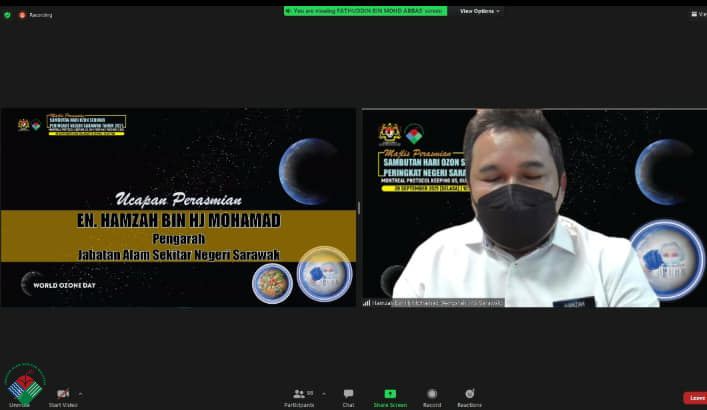Click the Record button

tap(432, 398)
